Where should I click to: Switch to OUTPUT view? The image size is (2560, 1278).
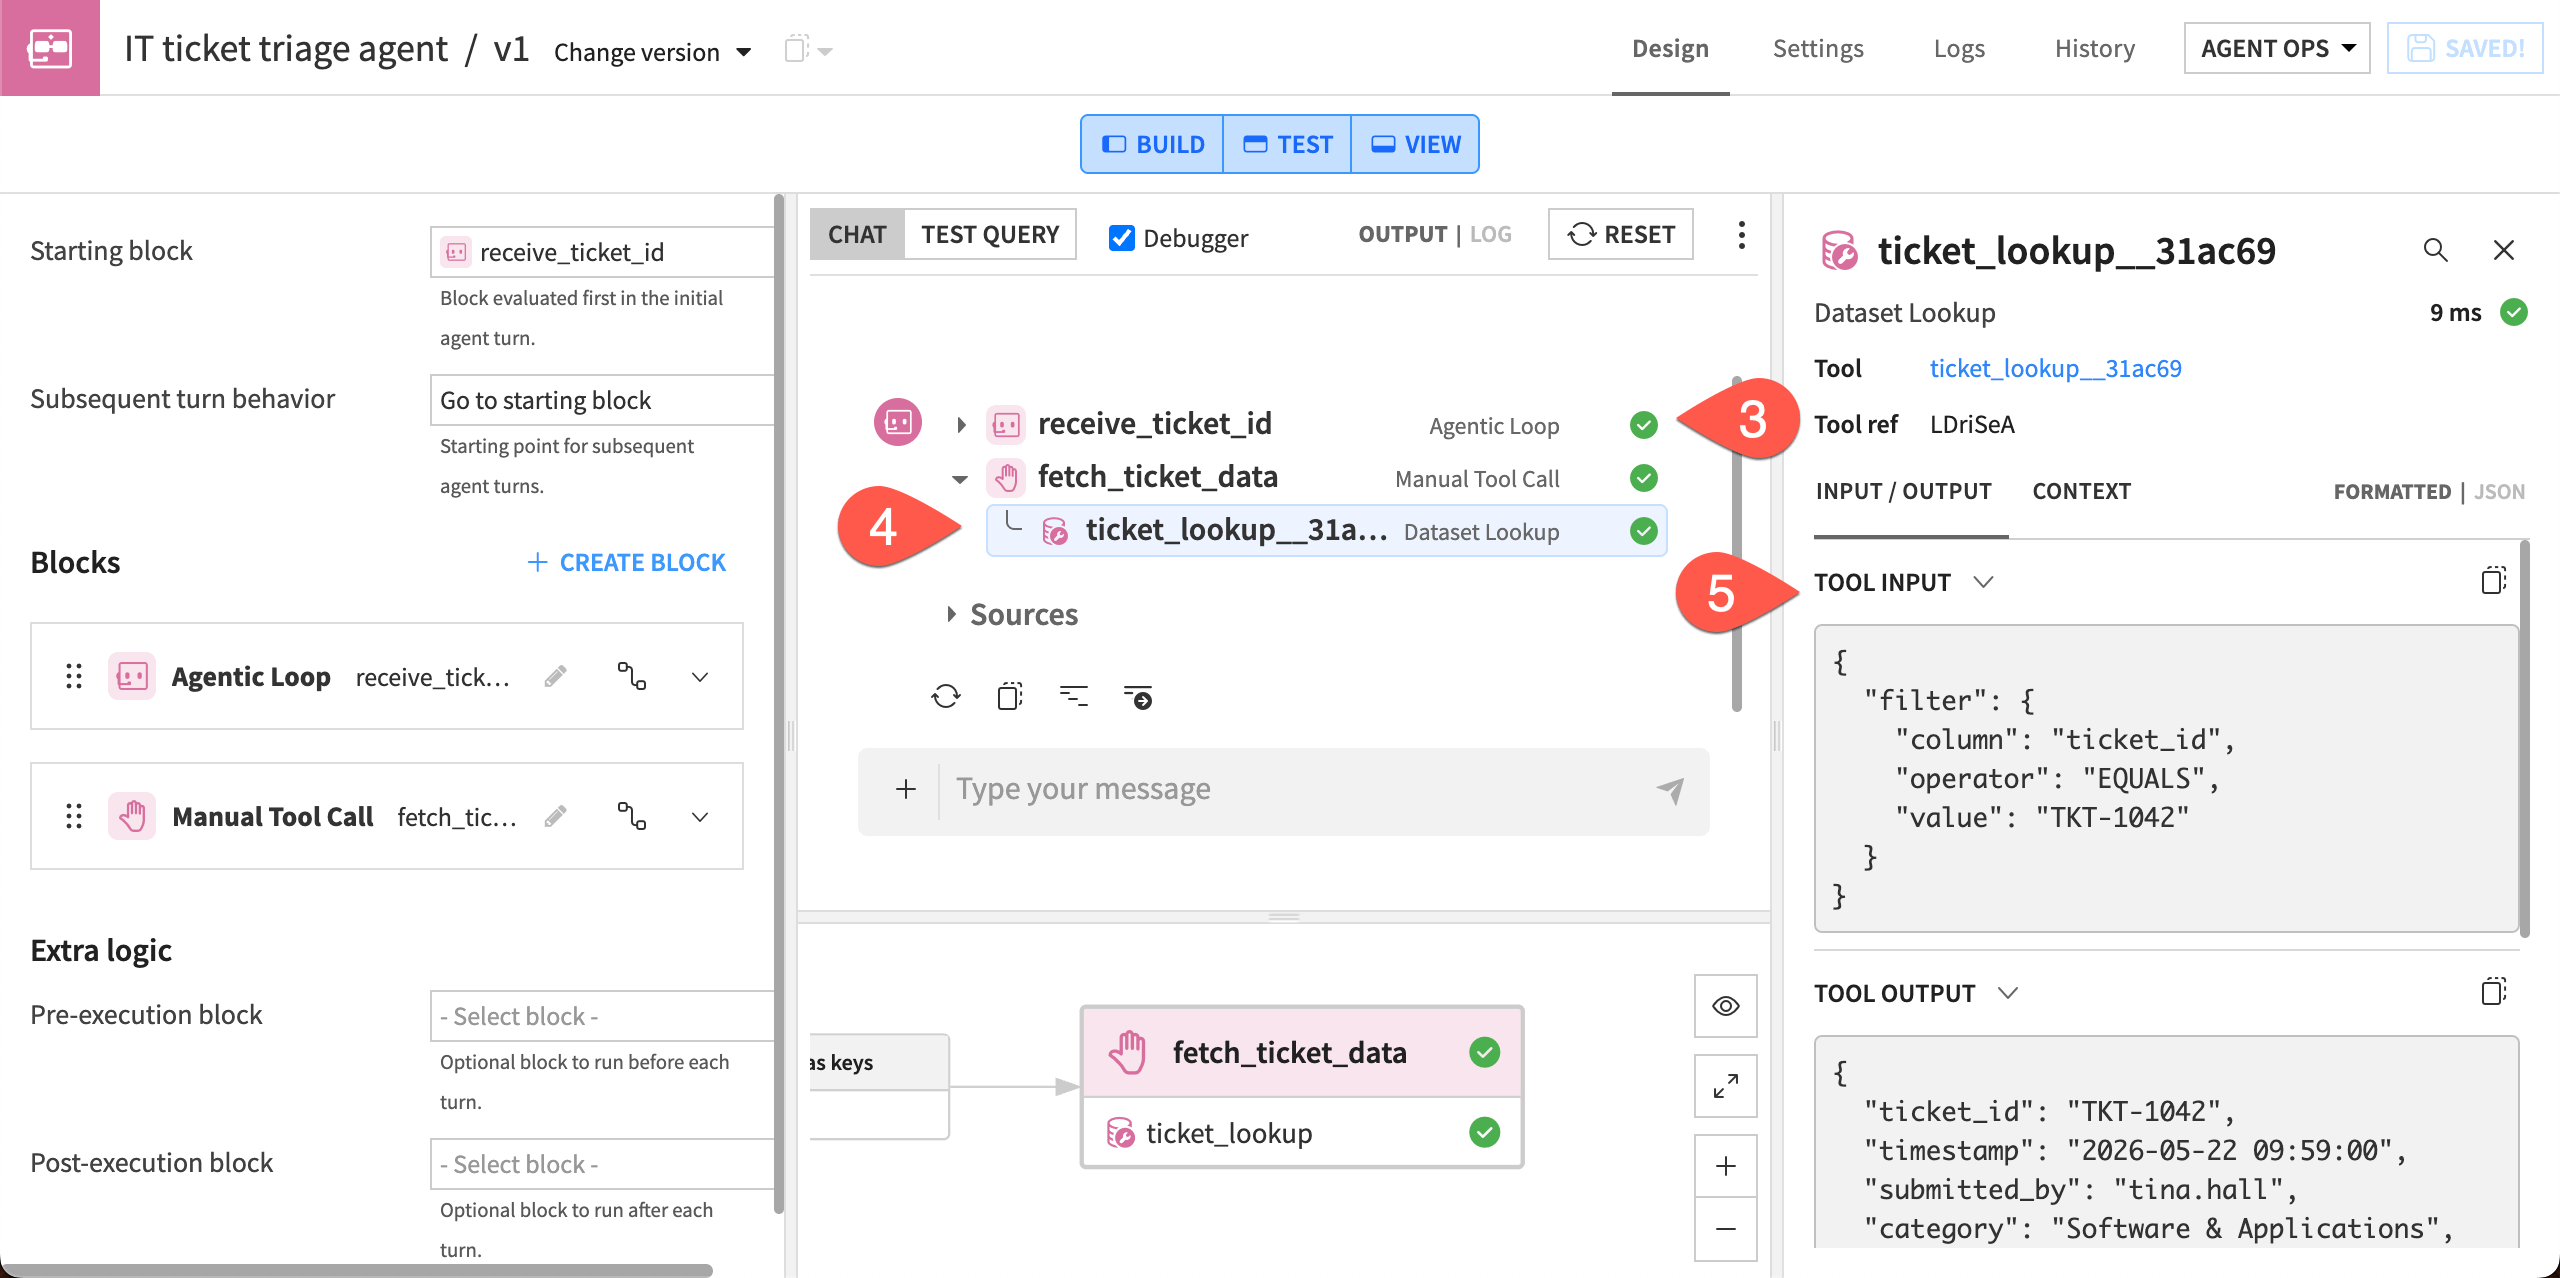1402,234
